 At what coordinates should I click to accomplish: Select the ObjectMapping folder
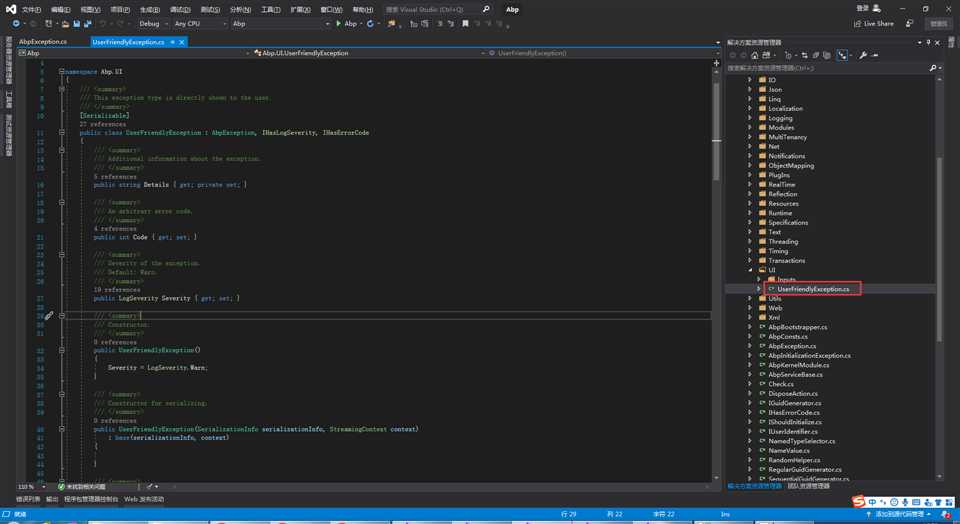791,165
